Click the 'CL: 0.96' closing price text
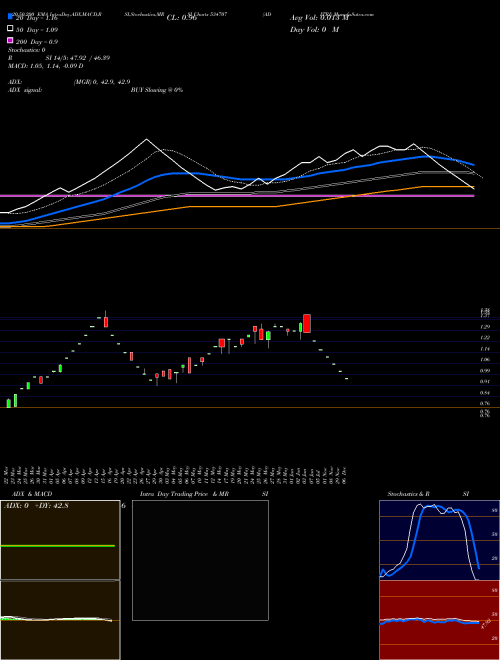Viewport: 500px width, 660px height. [x=182, y=18]
